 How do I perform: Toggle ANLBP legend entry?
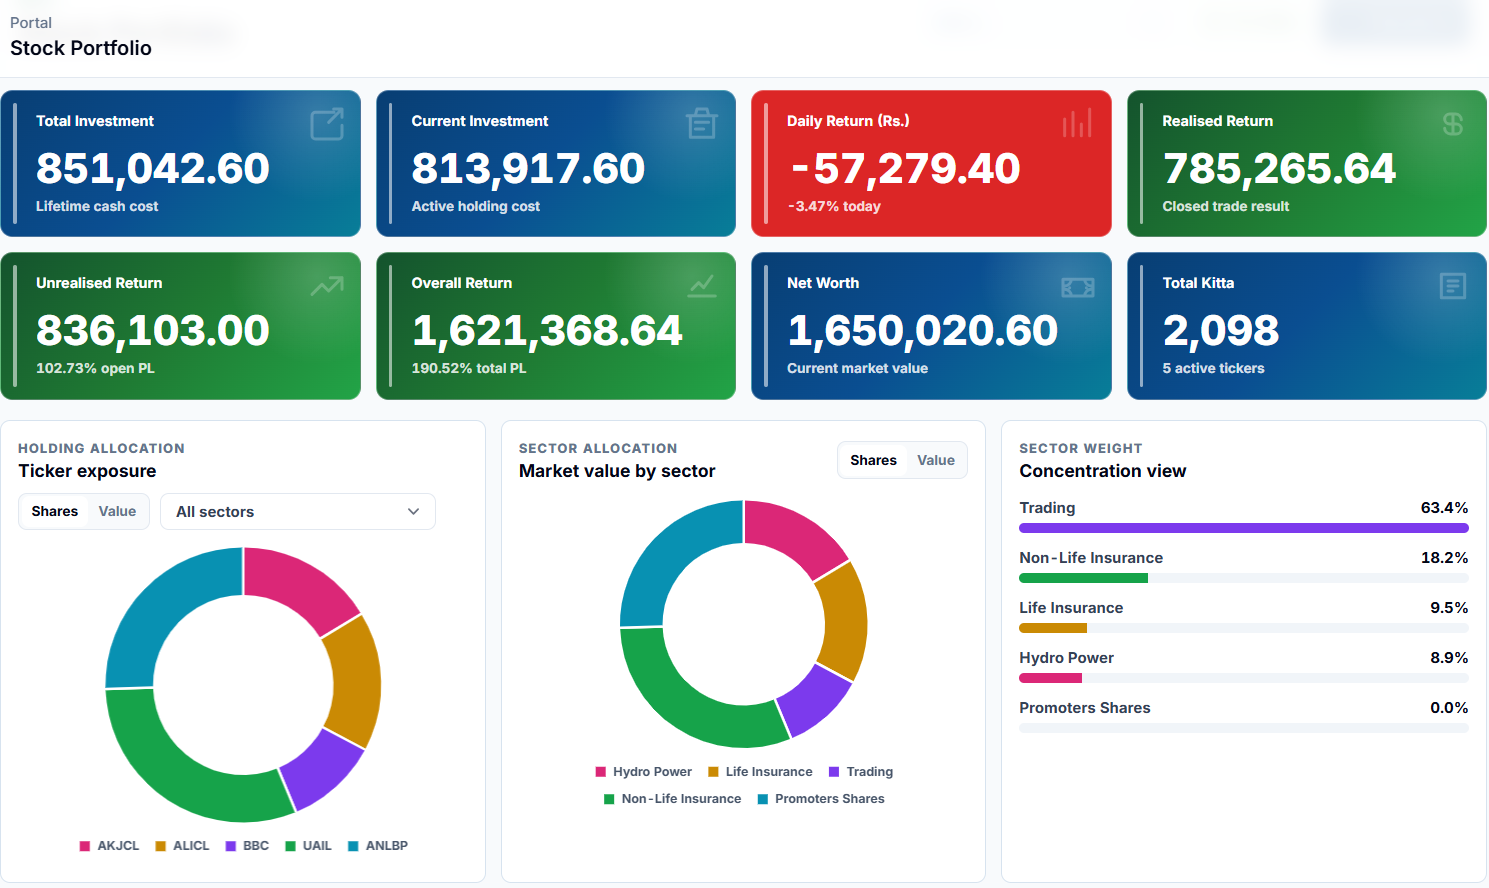pyautogui.click(x=378, y=846)
